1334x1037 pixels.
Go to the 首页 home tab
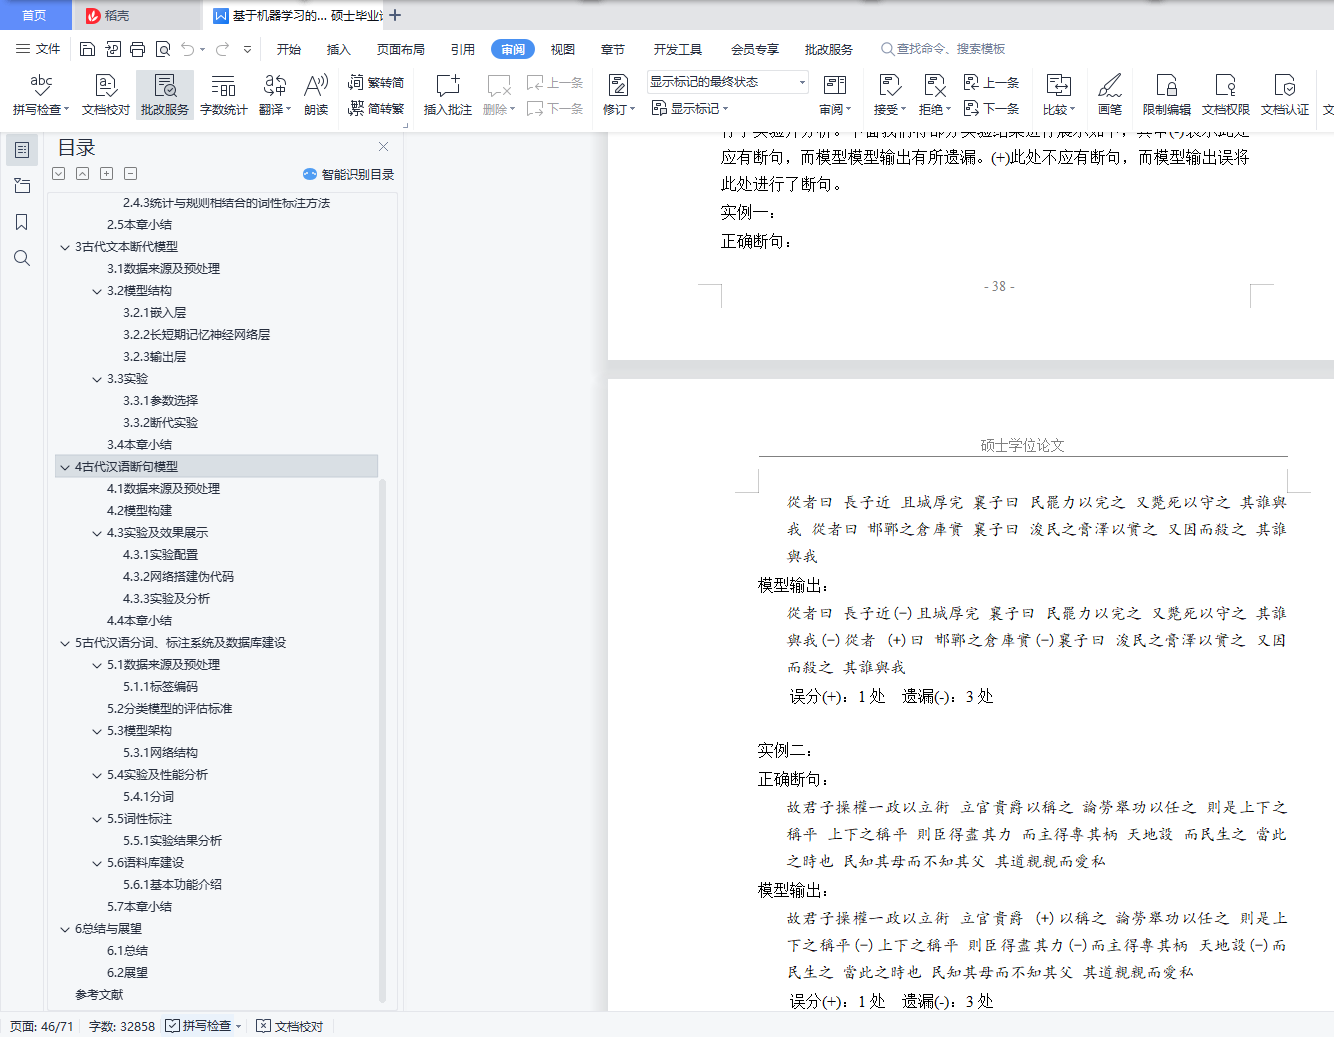[35, 15]
